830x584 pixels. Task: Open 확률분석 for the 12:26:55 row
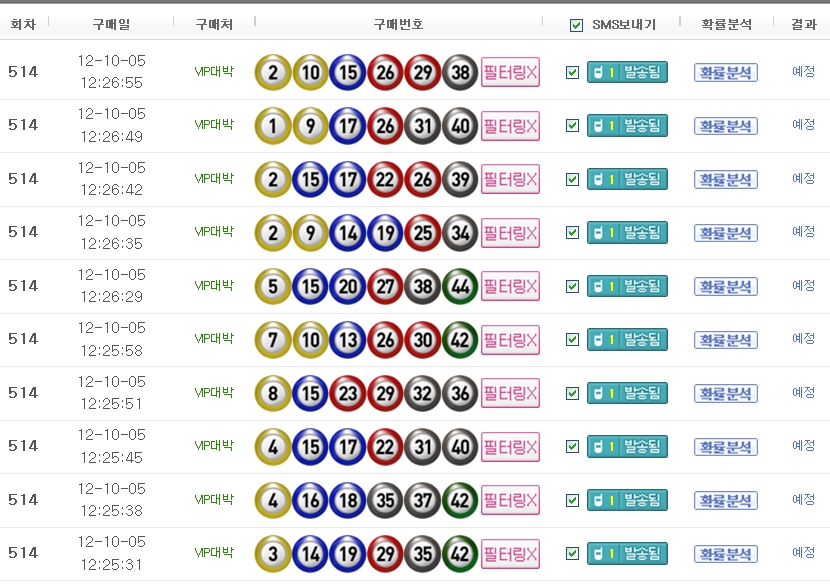pyautogui.click(x=726, y=72)
